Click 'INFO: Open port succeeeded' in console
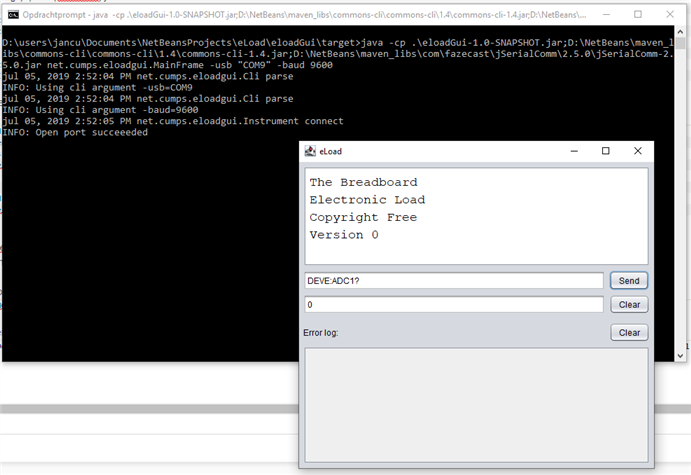 pyautogui.click(x=75, y=132)
